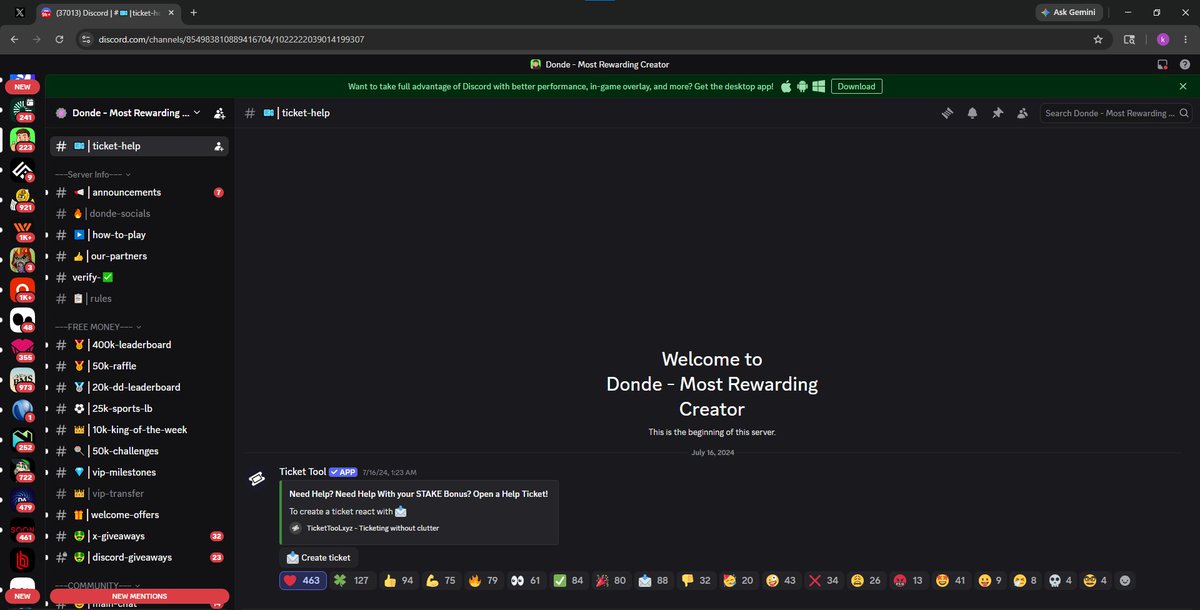The height and width of the screenshot is (610, 1200).
Task: Open the vip-milestones channel
Action: click(x=140, y=472)
